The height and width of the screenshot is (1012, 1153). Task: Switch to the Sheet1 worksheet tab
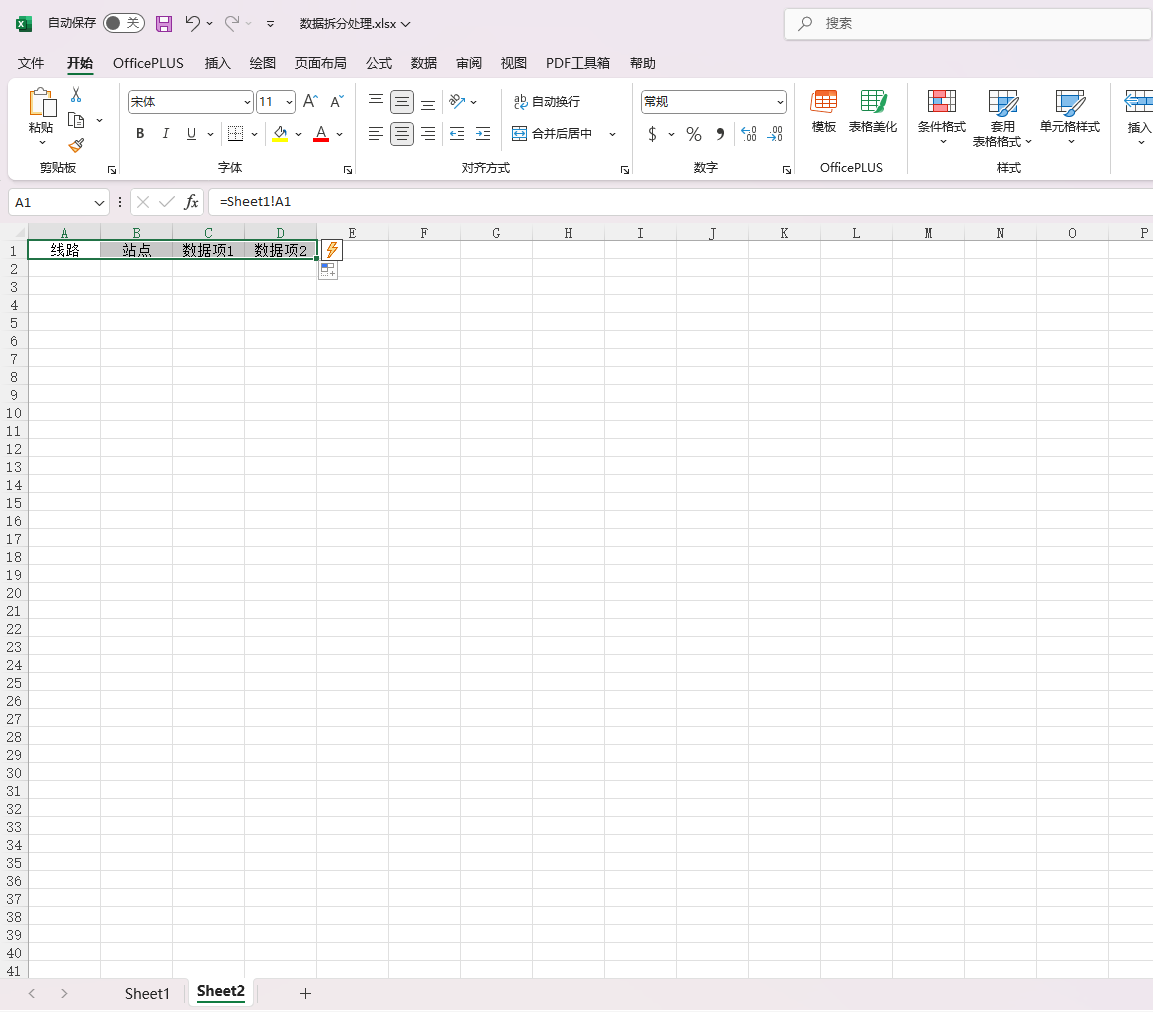coord(147,994)
